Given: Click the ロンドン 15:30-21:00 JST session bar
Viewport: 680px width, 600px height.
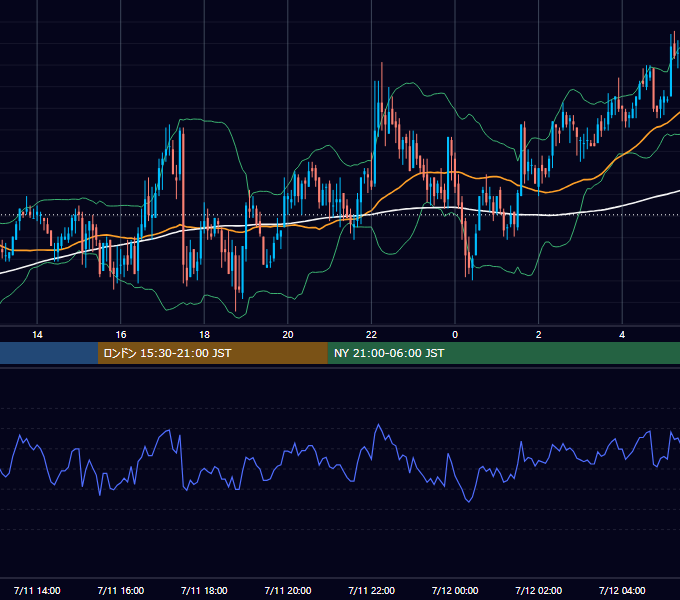Looking at the screenshot, I should pyautogui.click(x=212, y=353).
